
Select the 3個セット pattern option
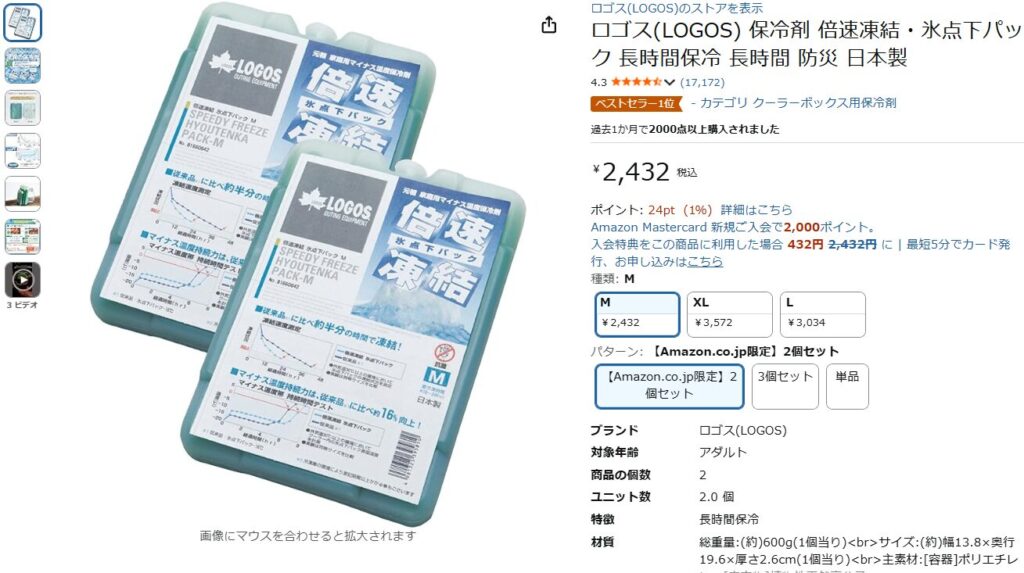click(x=784, y=385)
